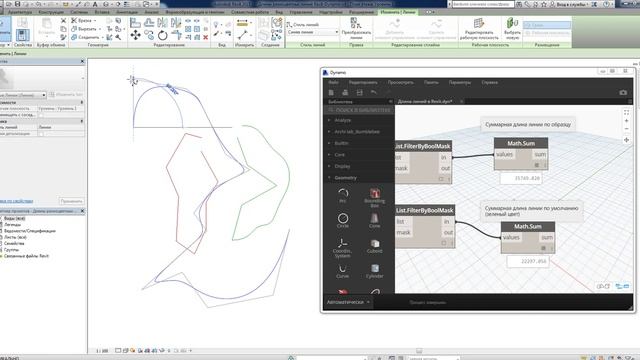The width and height of the screenshot is (640, 360).
Task: Select the Mirror Pick Axis tool
Action: coord(162,23)
